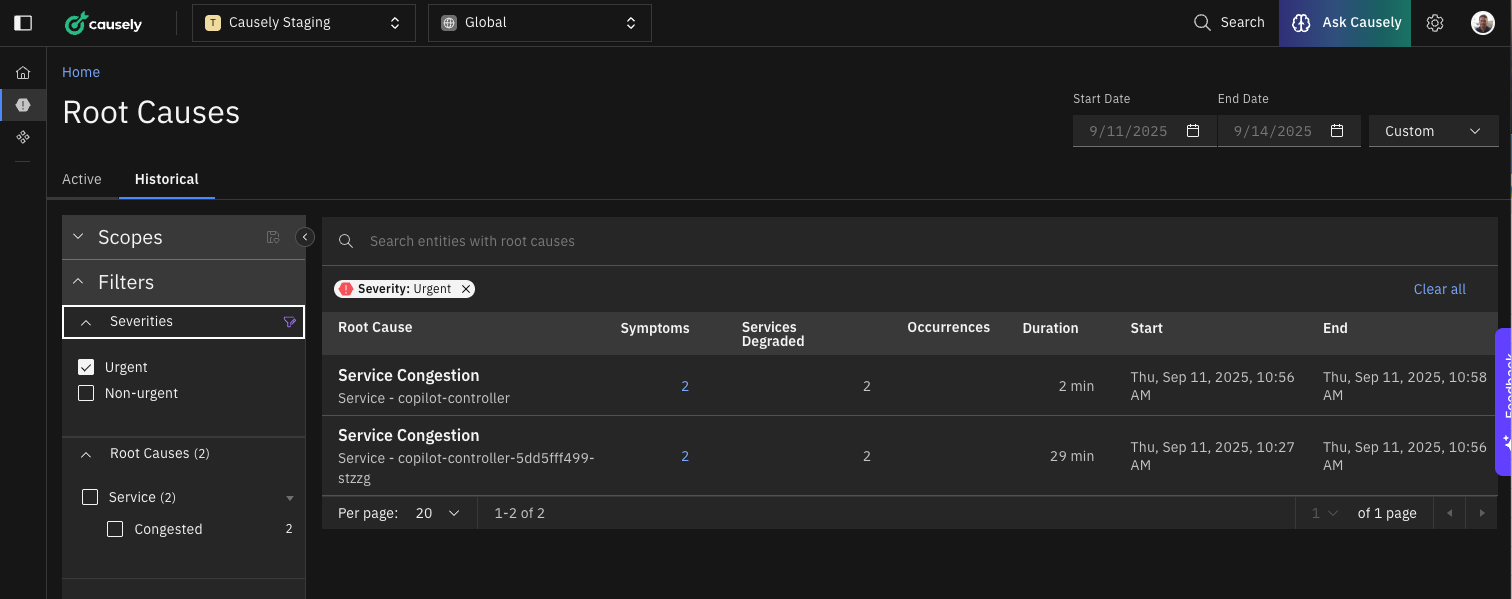Screen dimensions: 1512x599
Task: Enable the Non-urgent checkbox
Action: tap(86, 393)
